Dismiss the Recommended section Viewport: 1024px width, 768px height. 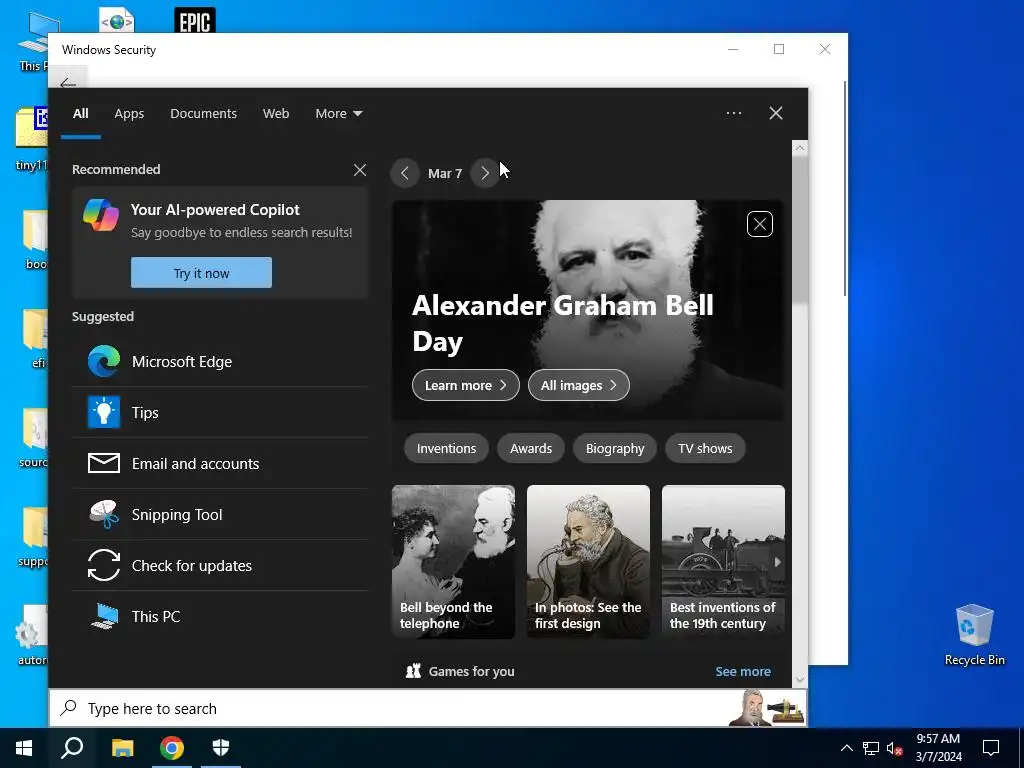click(x=360, y=170)
